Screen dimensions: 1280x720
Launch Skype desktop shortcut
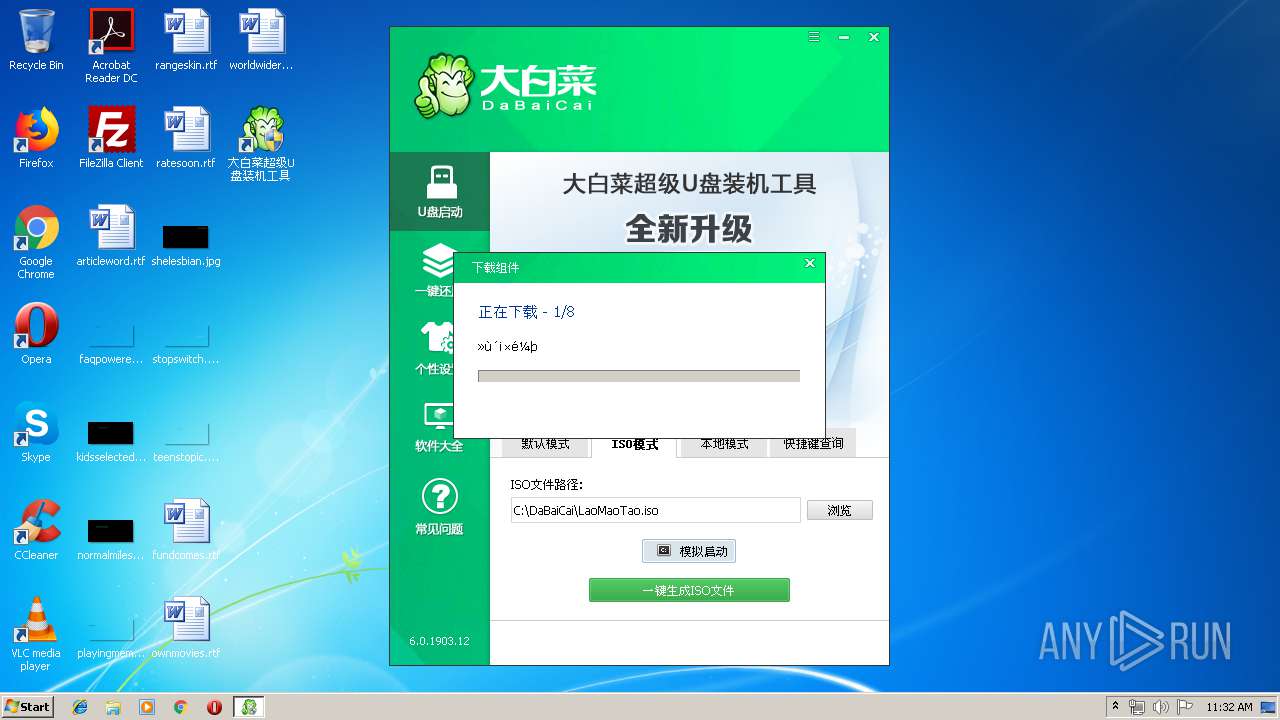(x=36, y=433)
